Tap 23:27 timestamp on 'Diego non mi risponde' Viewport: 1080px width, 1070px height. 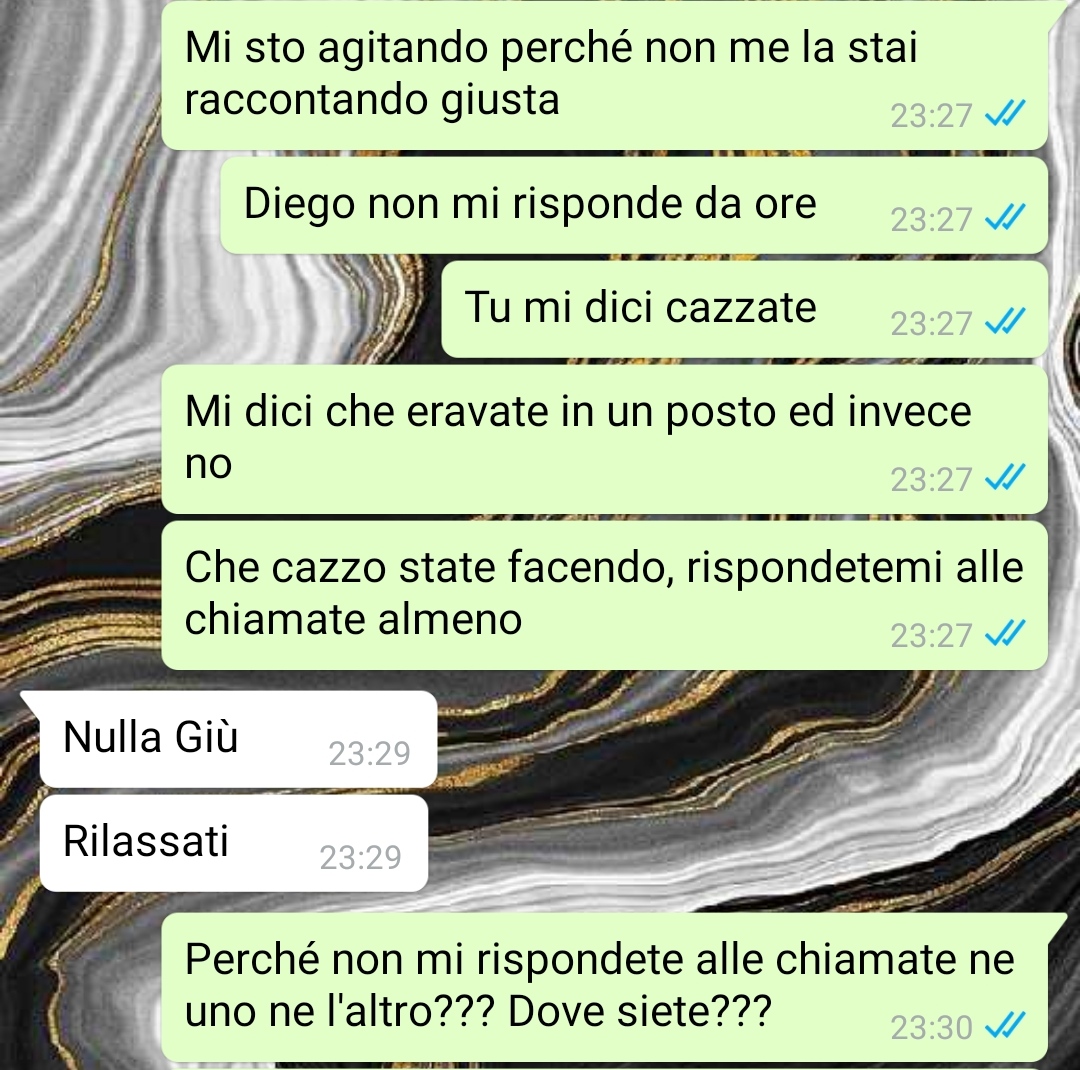[x=931, y=220]
